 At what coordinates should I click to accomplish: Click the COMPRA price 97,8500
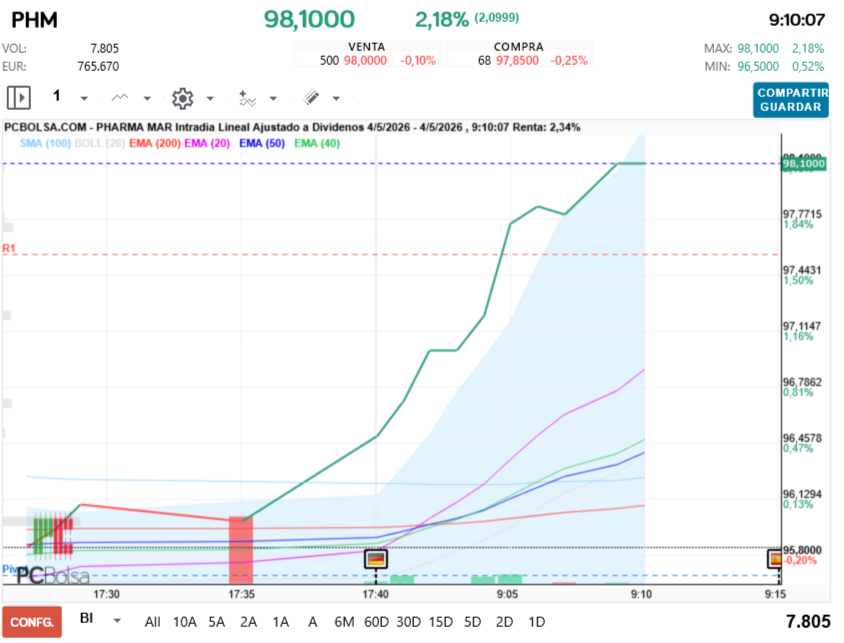(517, 60)
